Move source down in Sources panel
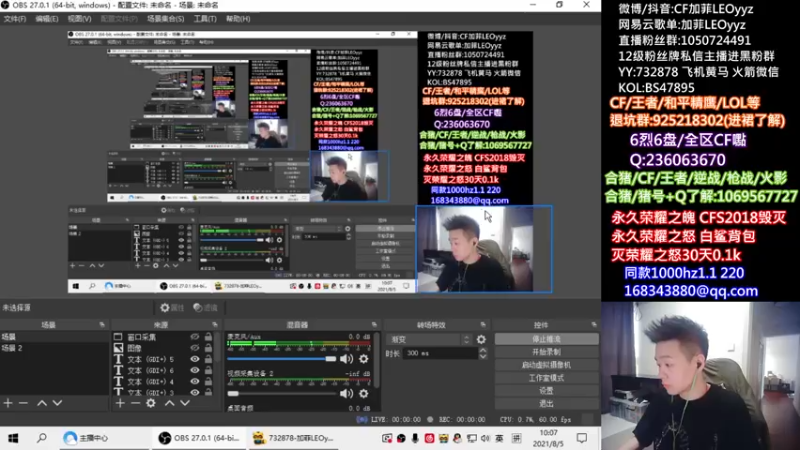The height and width of the screenshot is (450, 800). coord(185,403)
